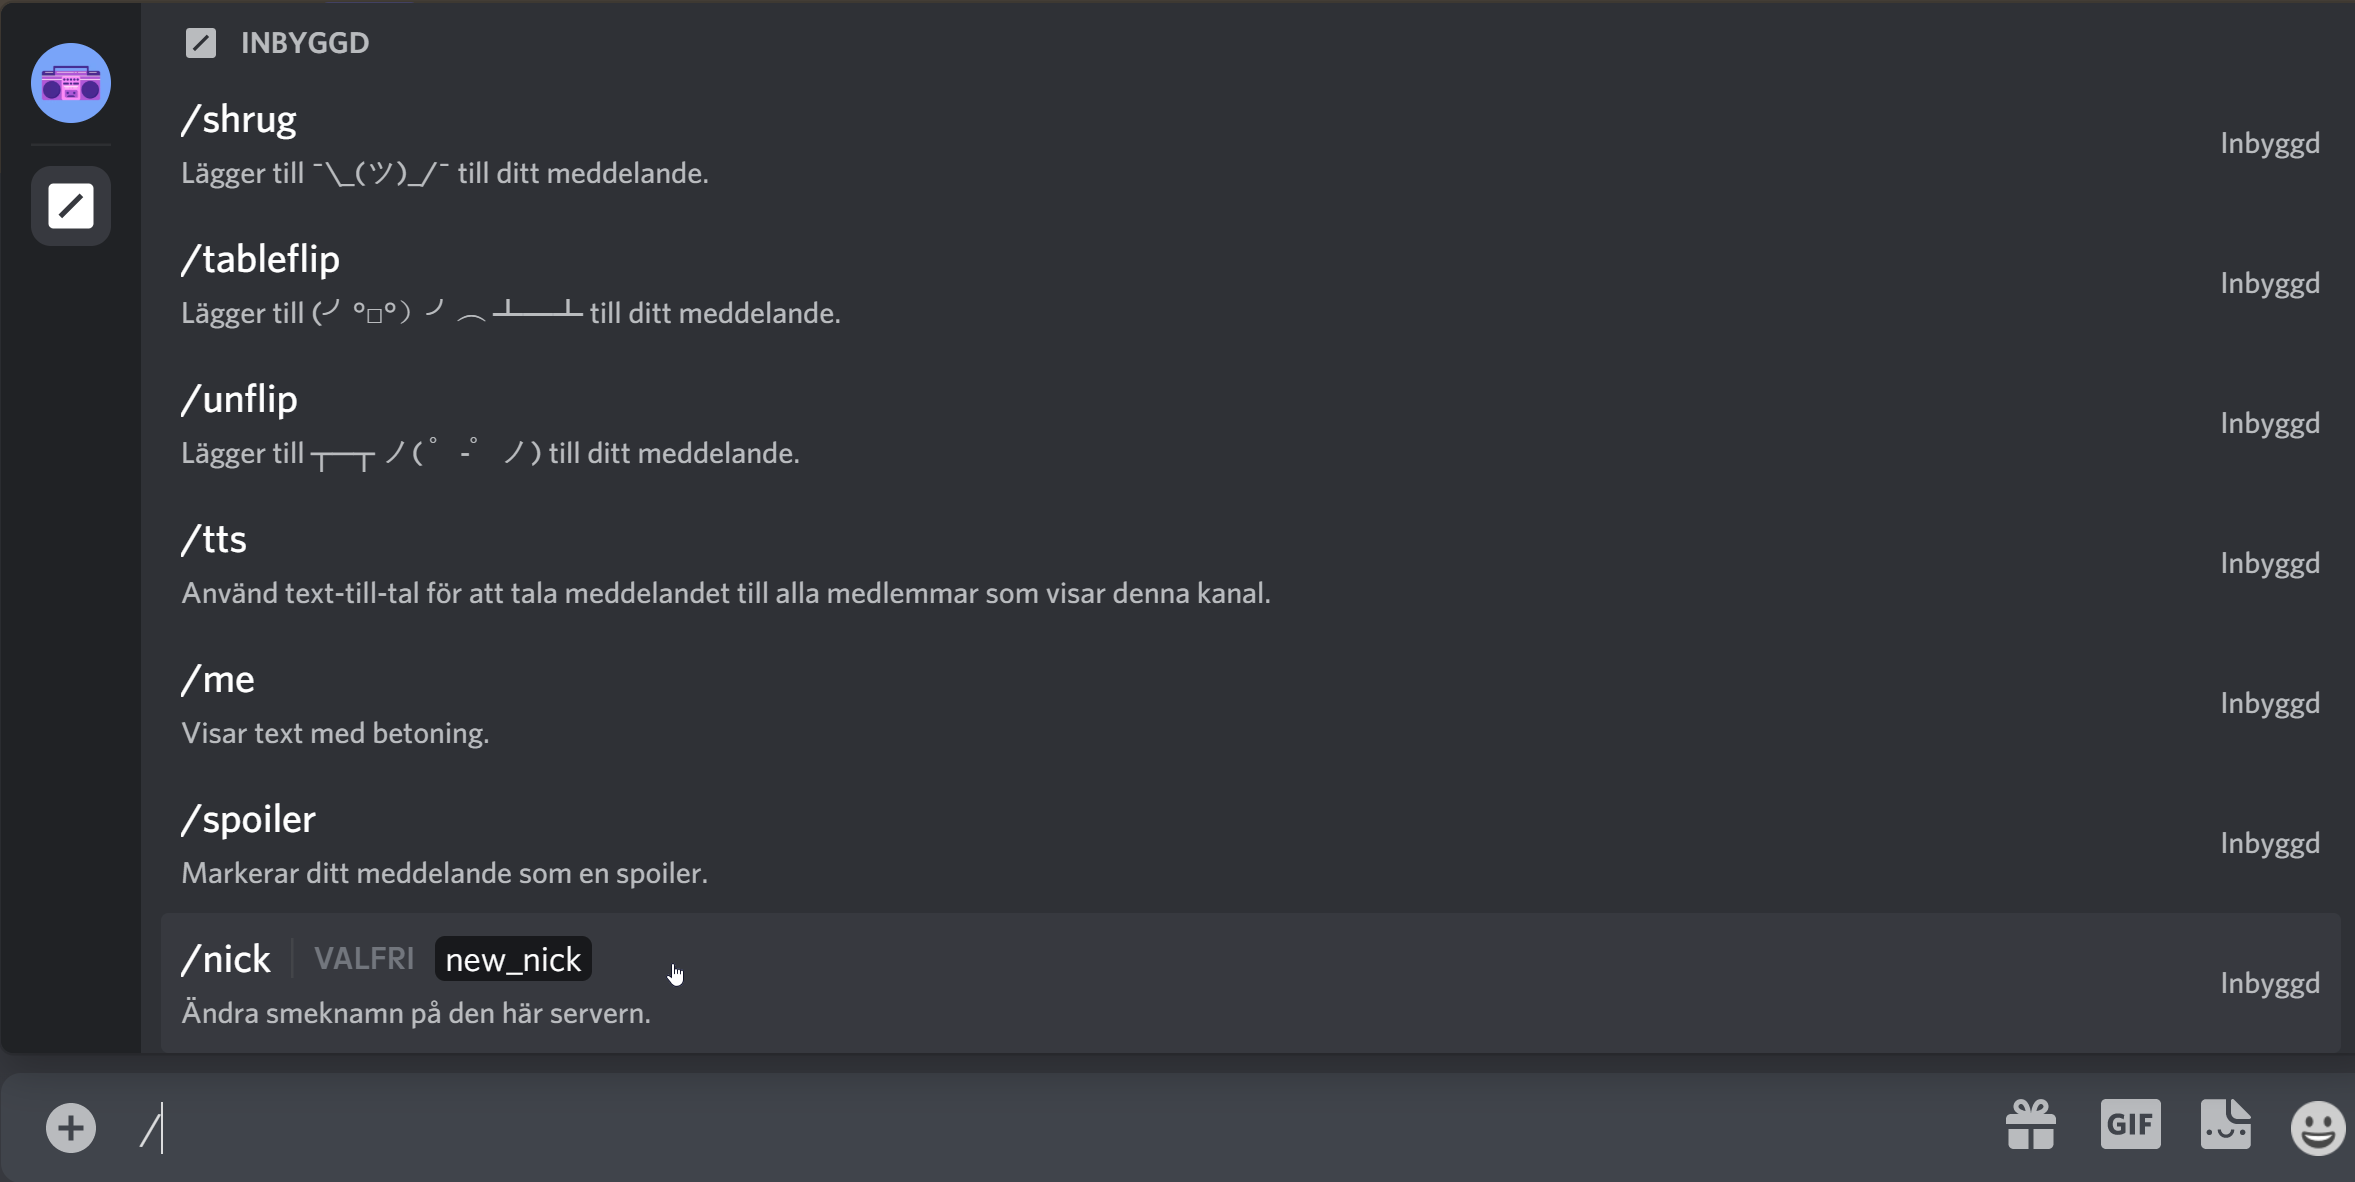2355x1182 pixels.
Task: Click the small slash icon beside INBYGGD header
Action: (200, 43)
